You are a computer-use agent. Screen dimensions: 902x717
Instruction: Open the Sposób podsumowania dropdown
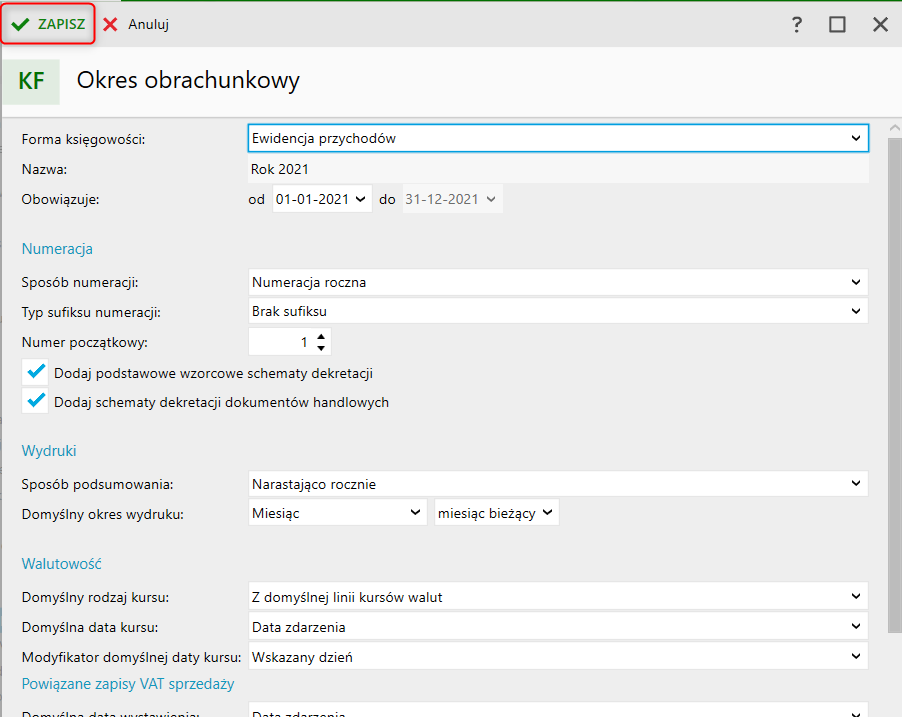(558, 484)
